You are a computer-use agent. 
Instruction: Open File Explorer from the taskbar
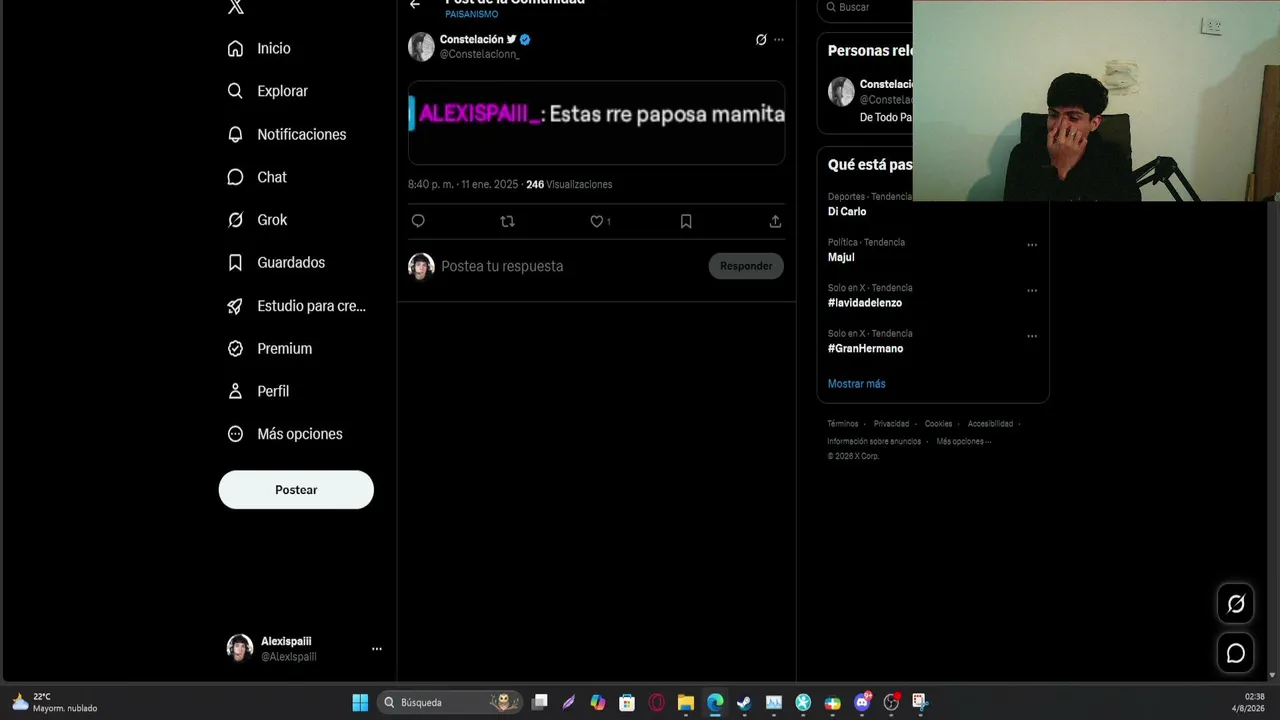(x=686, y=702)
